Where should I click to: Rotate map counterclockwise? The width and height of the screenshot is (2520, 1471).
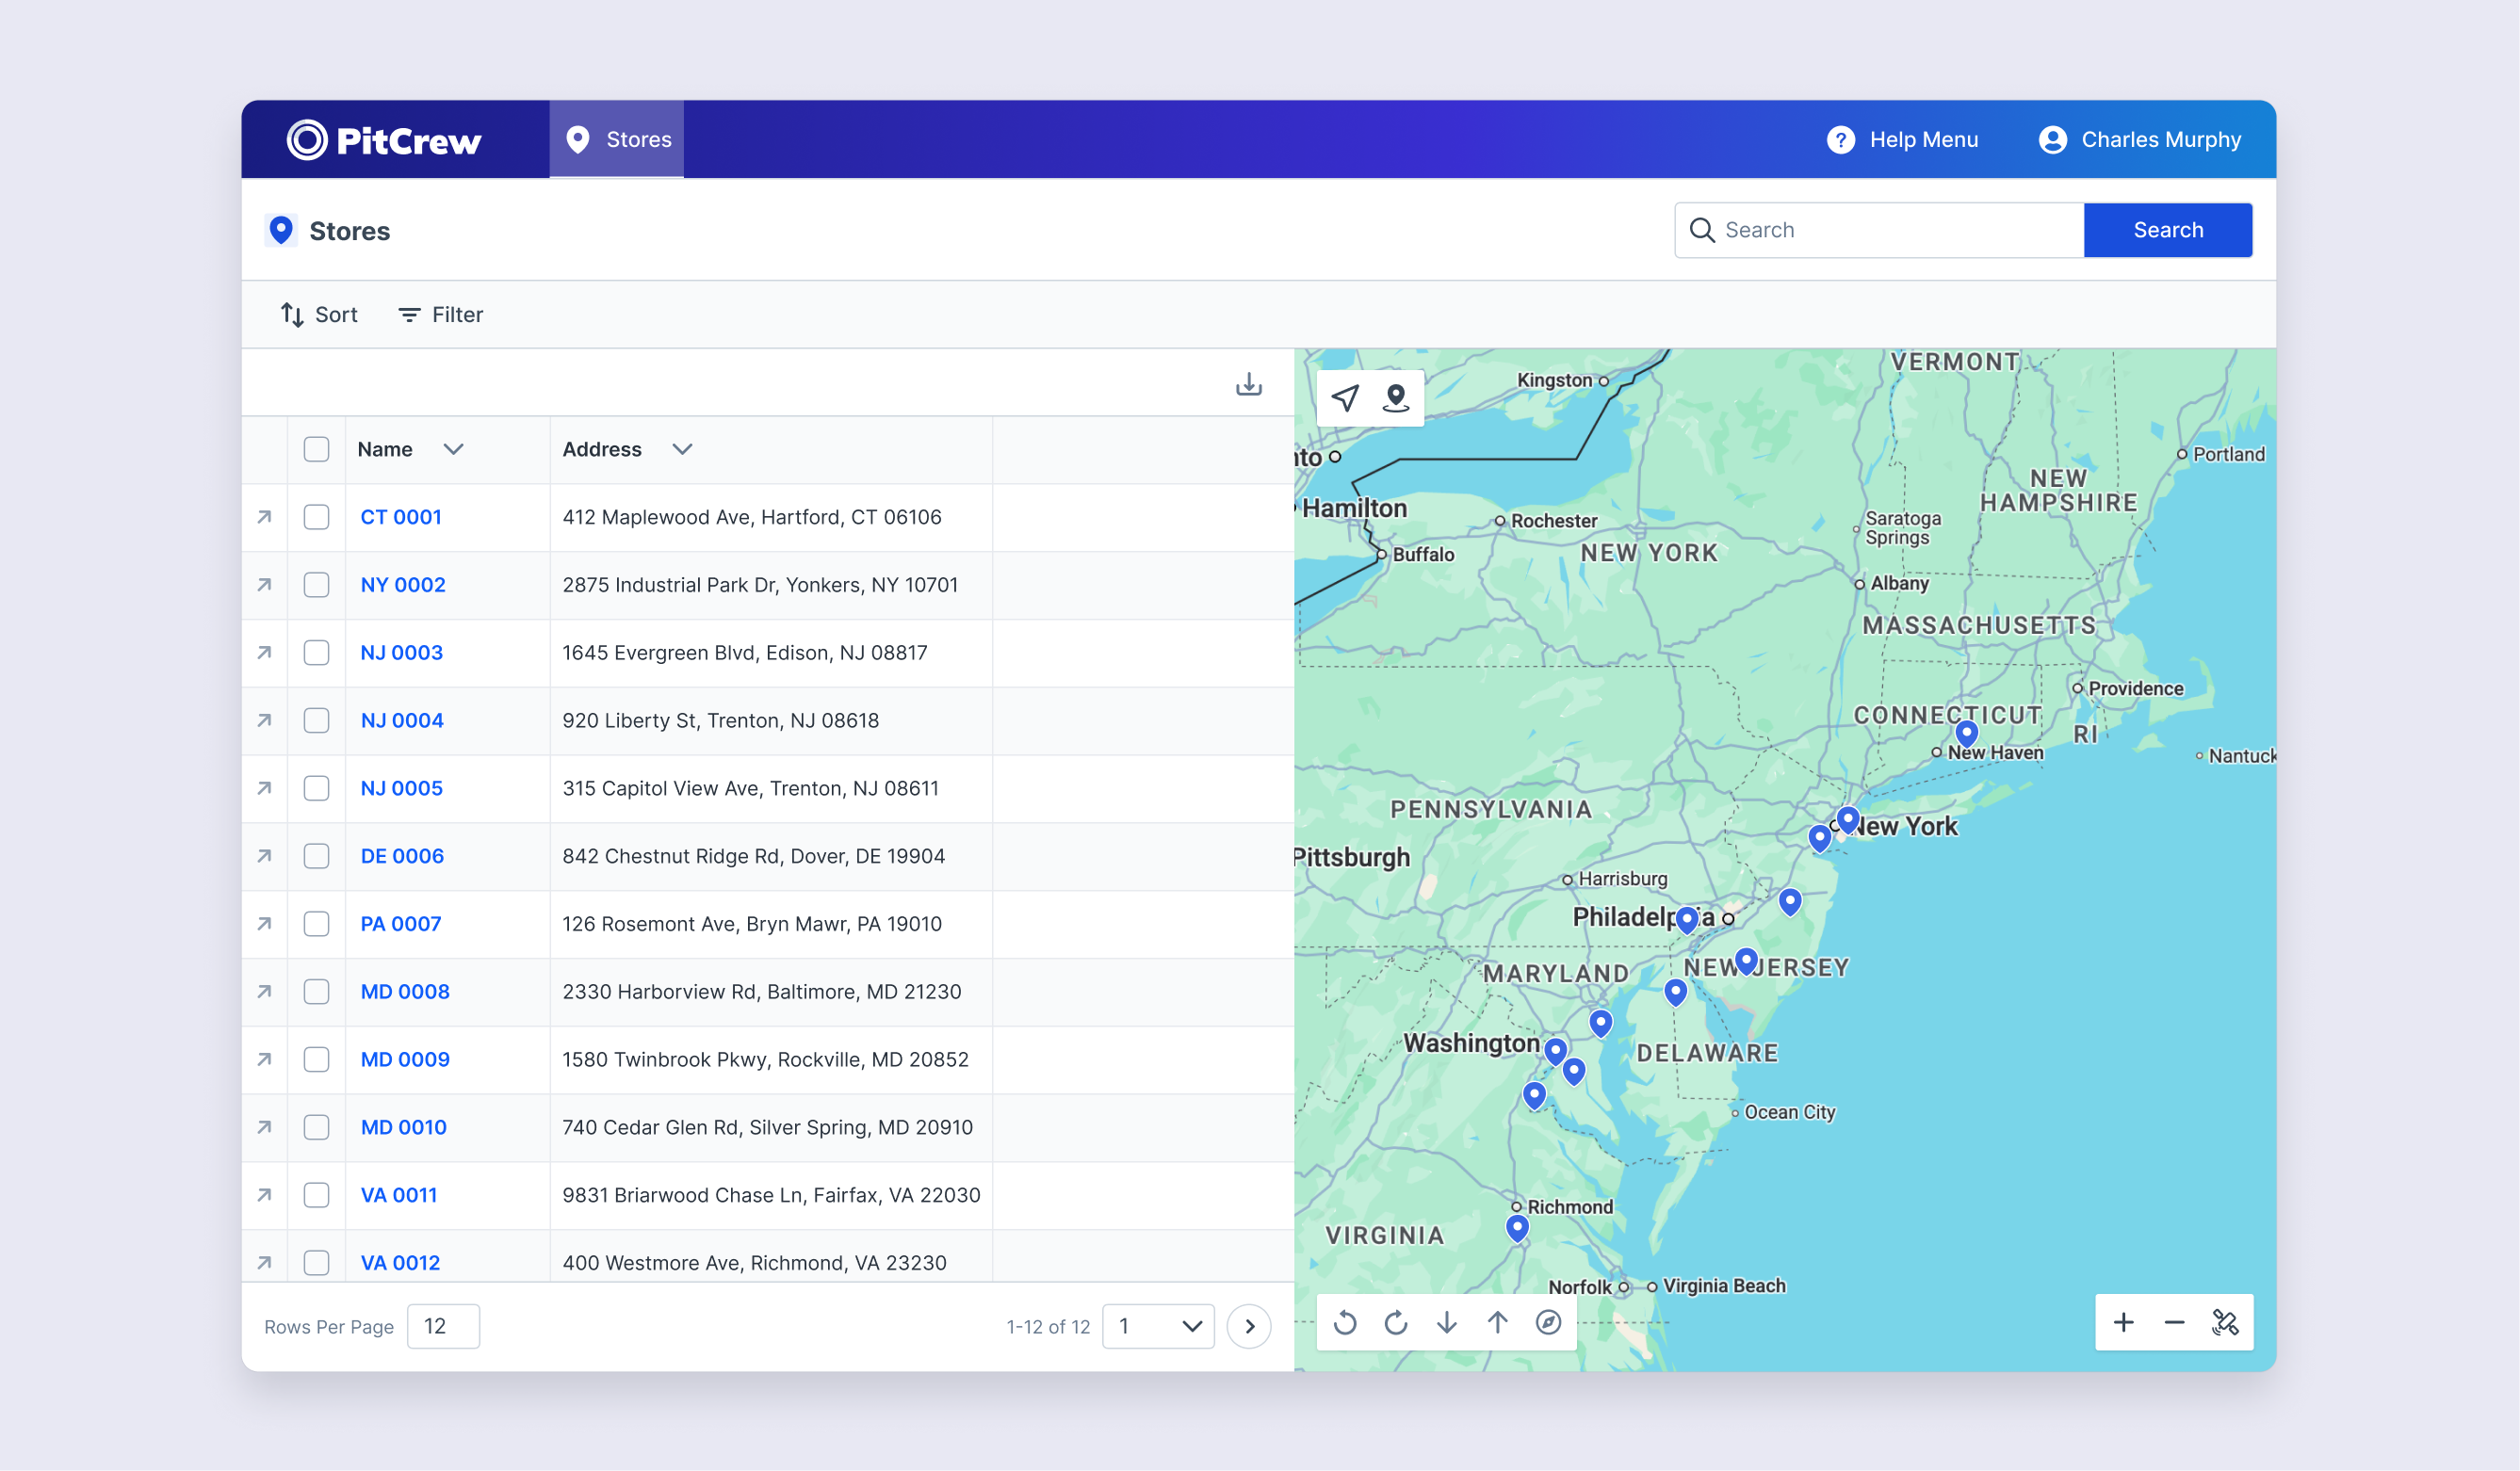click(x=1345, y=1323)
